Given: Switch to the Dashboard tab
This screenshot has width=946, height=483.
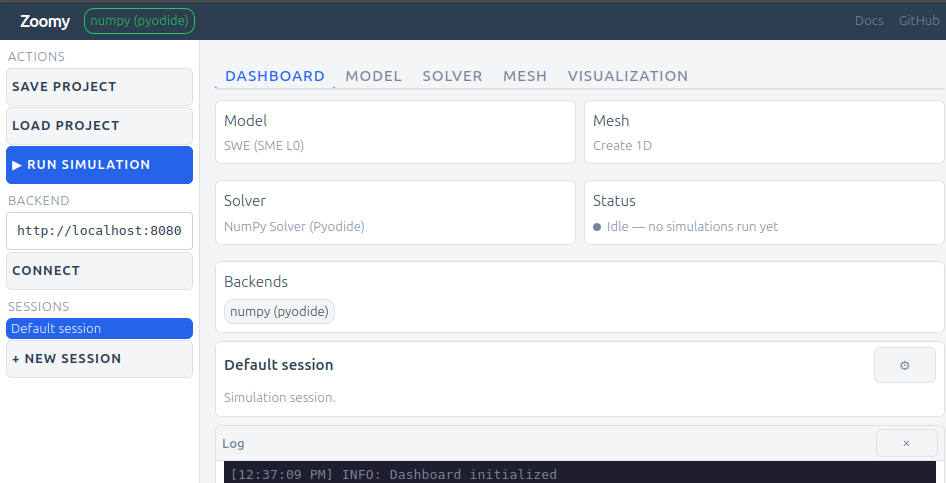Looking at the screenshot, I should [x=275, y=76].
